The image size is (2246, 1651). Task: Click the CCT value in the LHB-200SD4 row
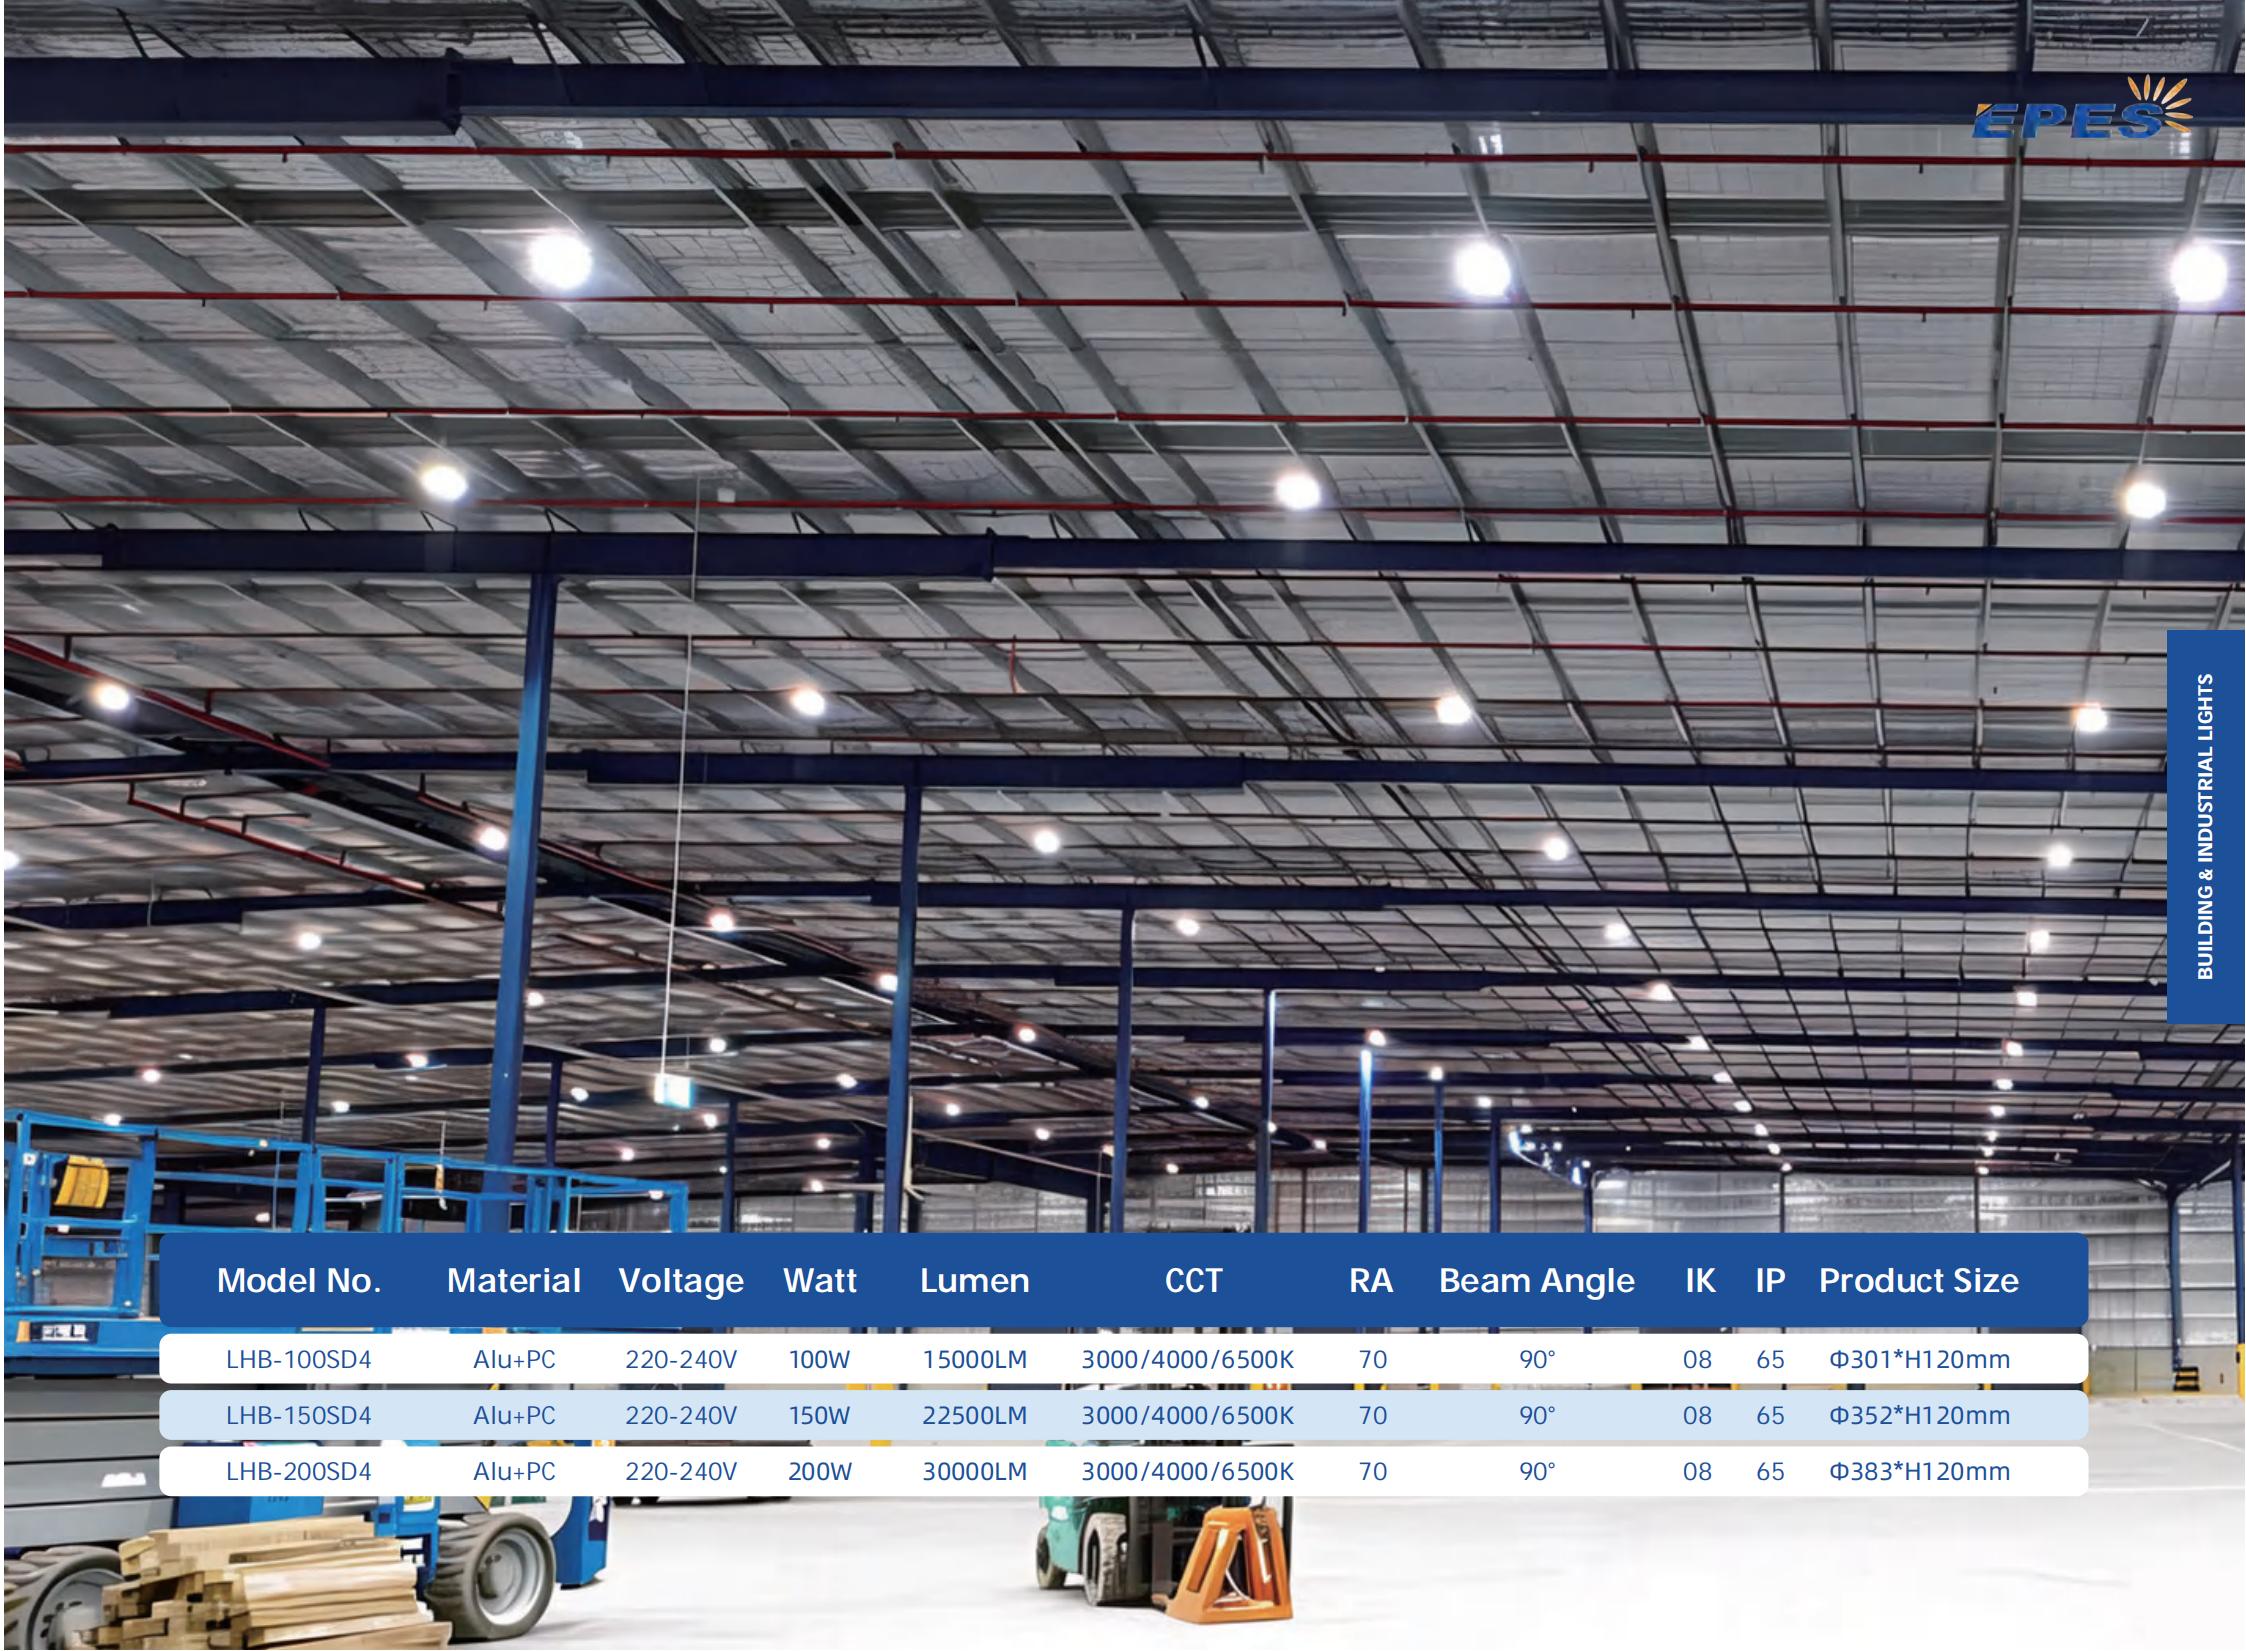pyautogui.click(x=1187, y=1471)
